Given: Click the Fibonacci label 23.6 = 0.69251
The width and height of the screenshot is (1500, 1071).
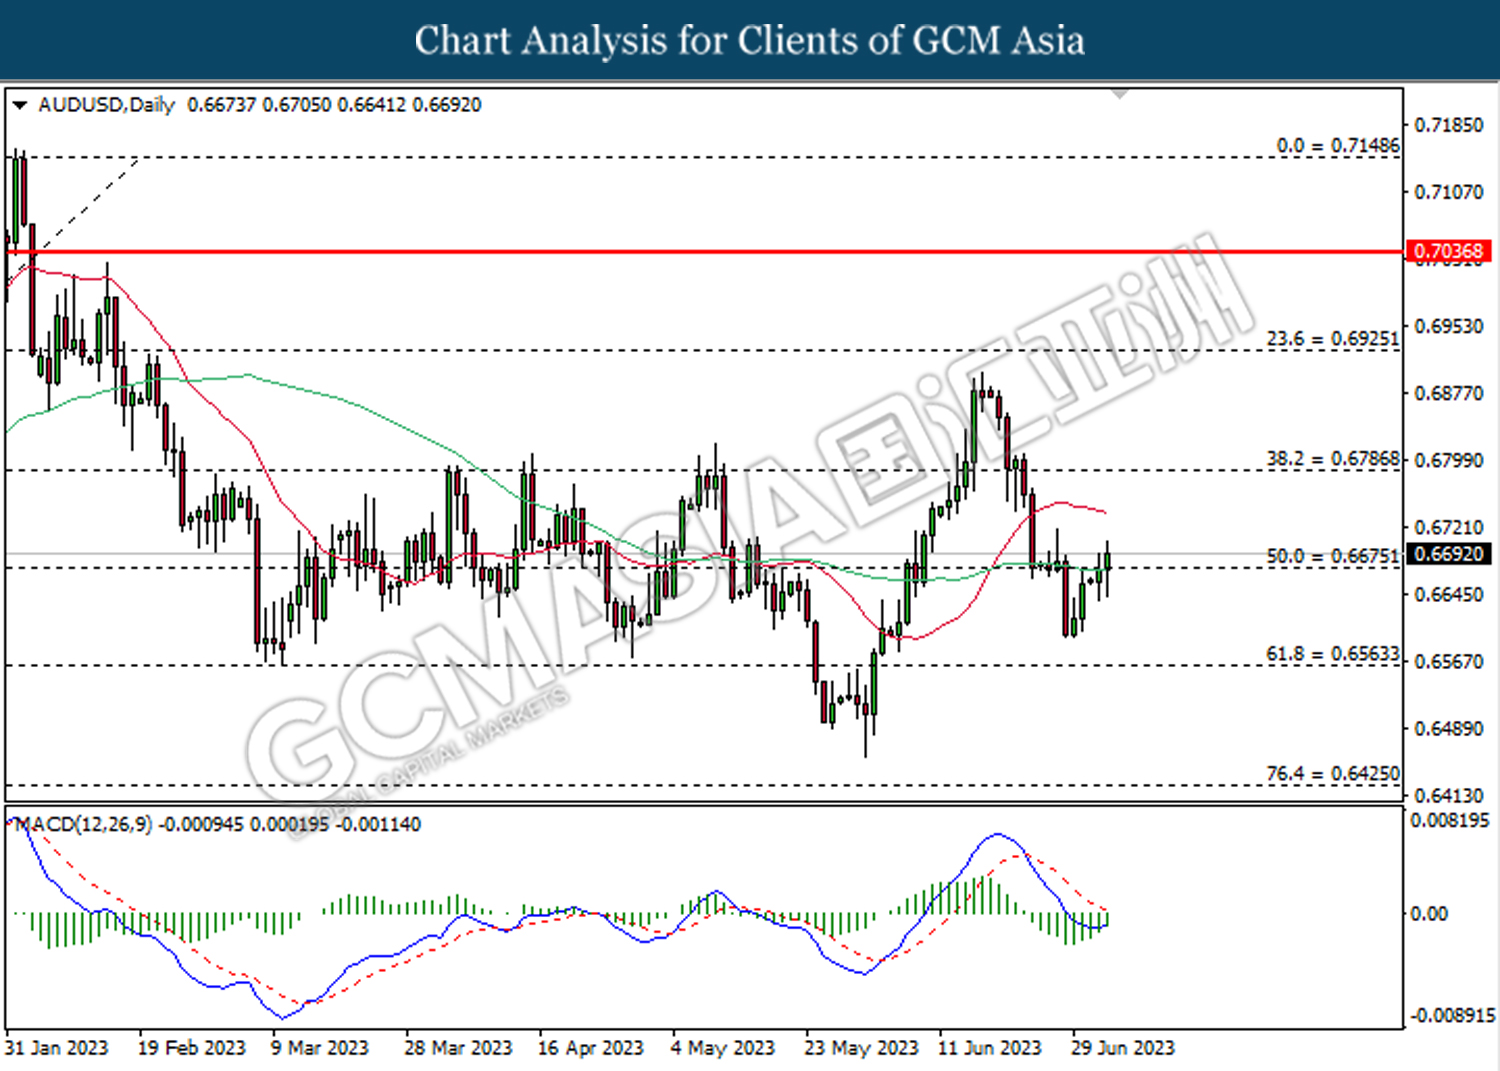Looking at the screenshot, I should (1333, 339).
